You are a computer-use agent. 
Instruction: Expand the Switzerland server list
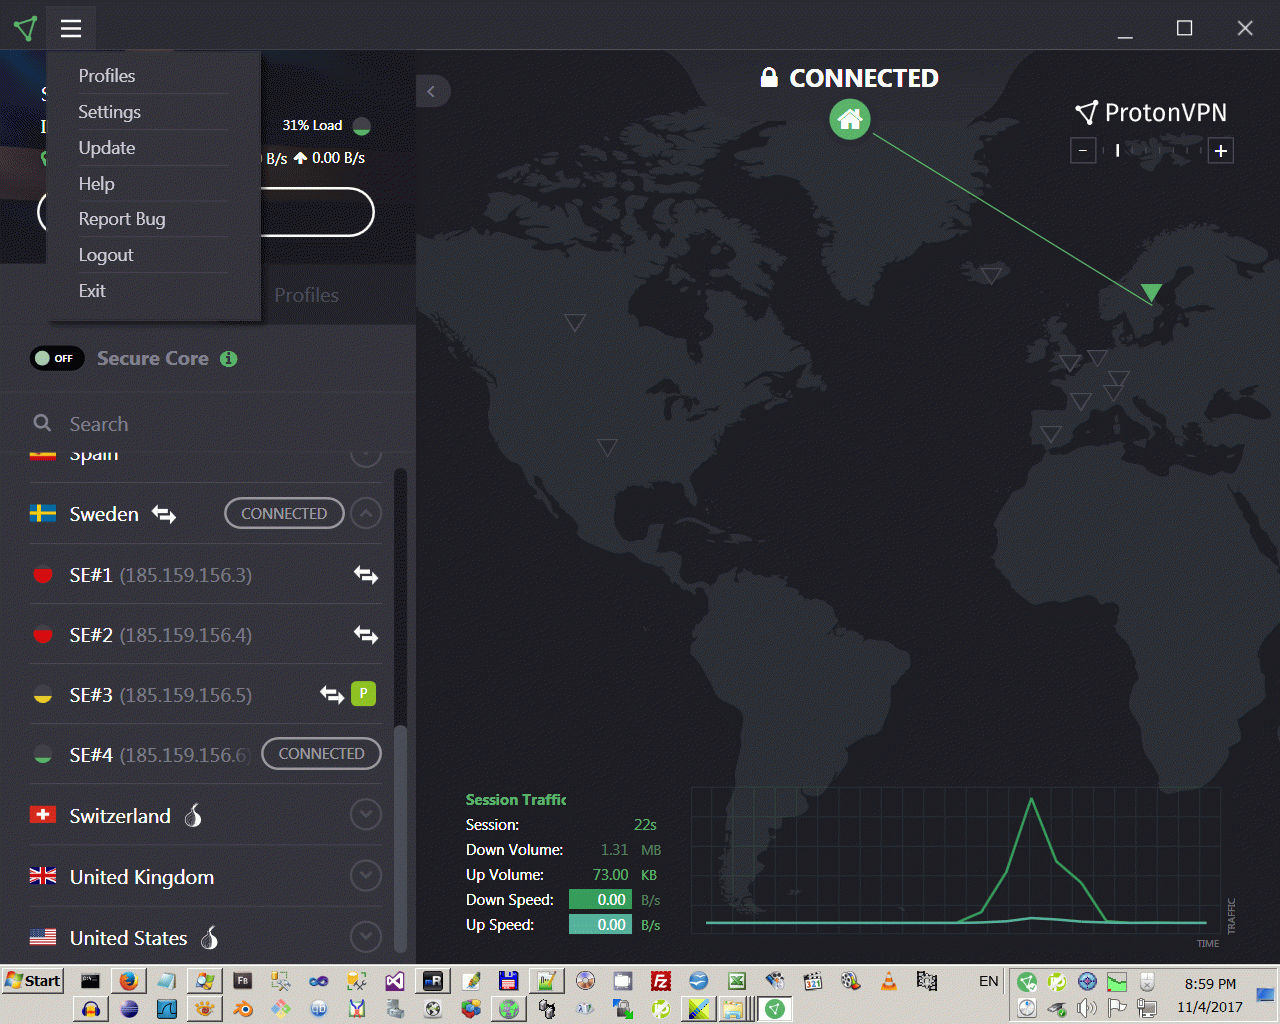366,815
